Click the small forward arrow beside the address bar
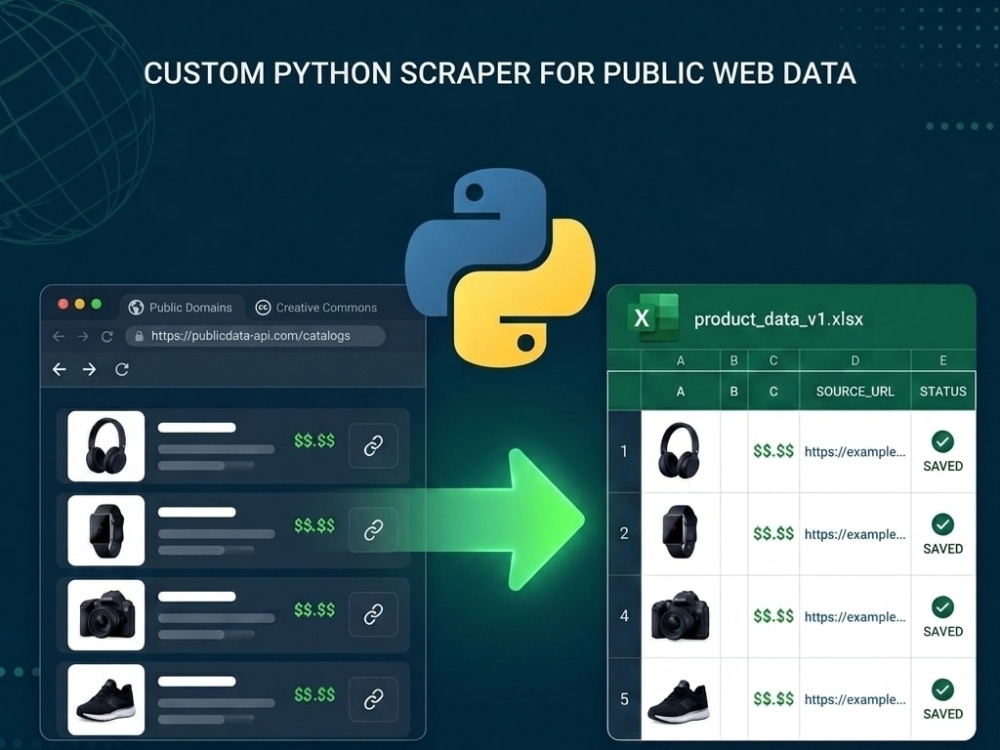Screen dimensions: 1000x750 click(83, 336)
